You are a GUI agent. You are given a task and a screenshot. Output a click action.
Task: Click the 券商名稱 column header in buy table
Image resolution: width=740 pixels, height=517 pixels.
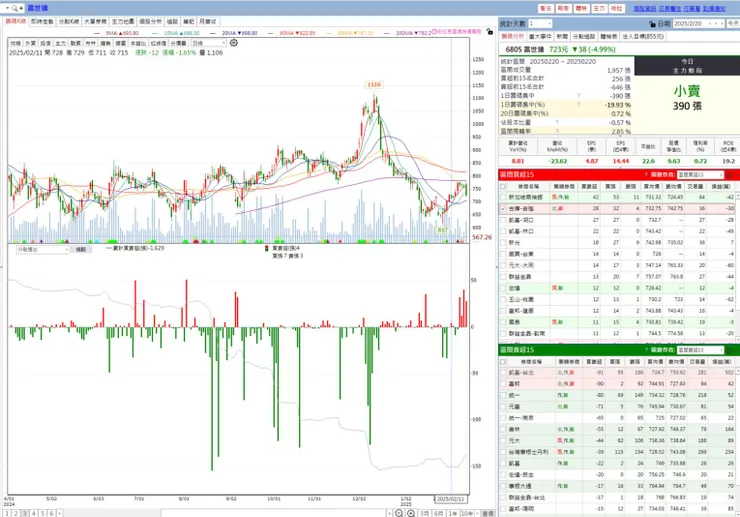click(528, 186)
